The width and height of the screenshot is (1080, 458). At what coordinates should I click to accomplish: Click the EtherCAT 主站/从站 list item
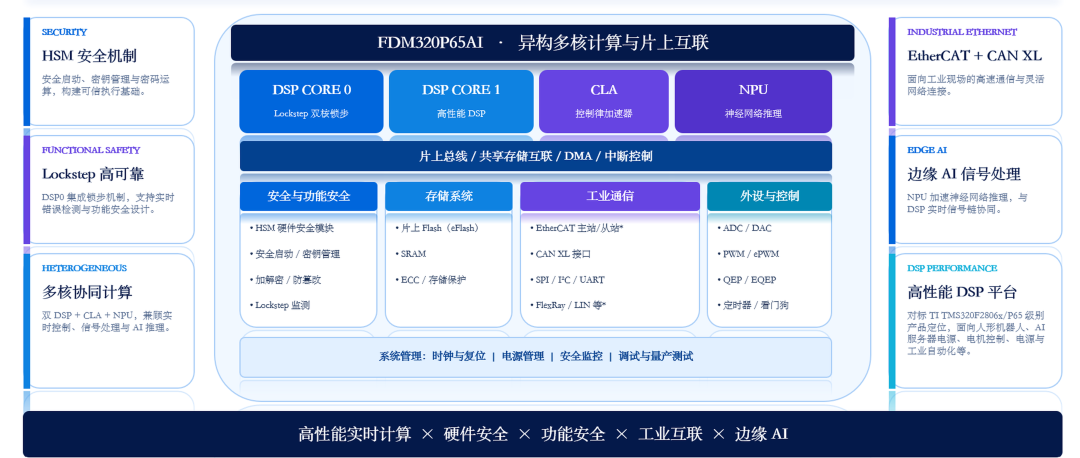coord(579,228)
